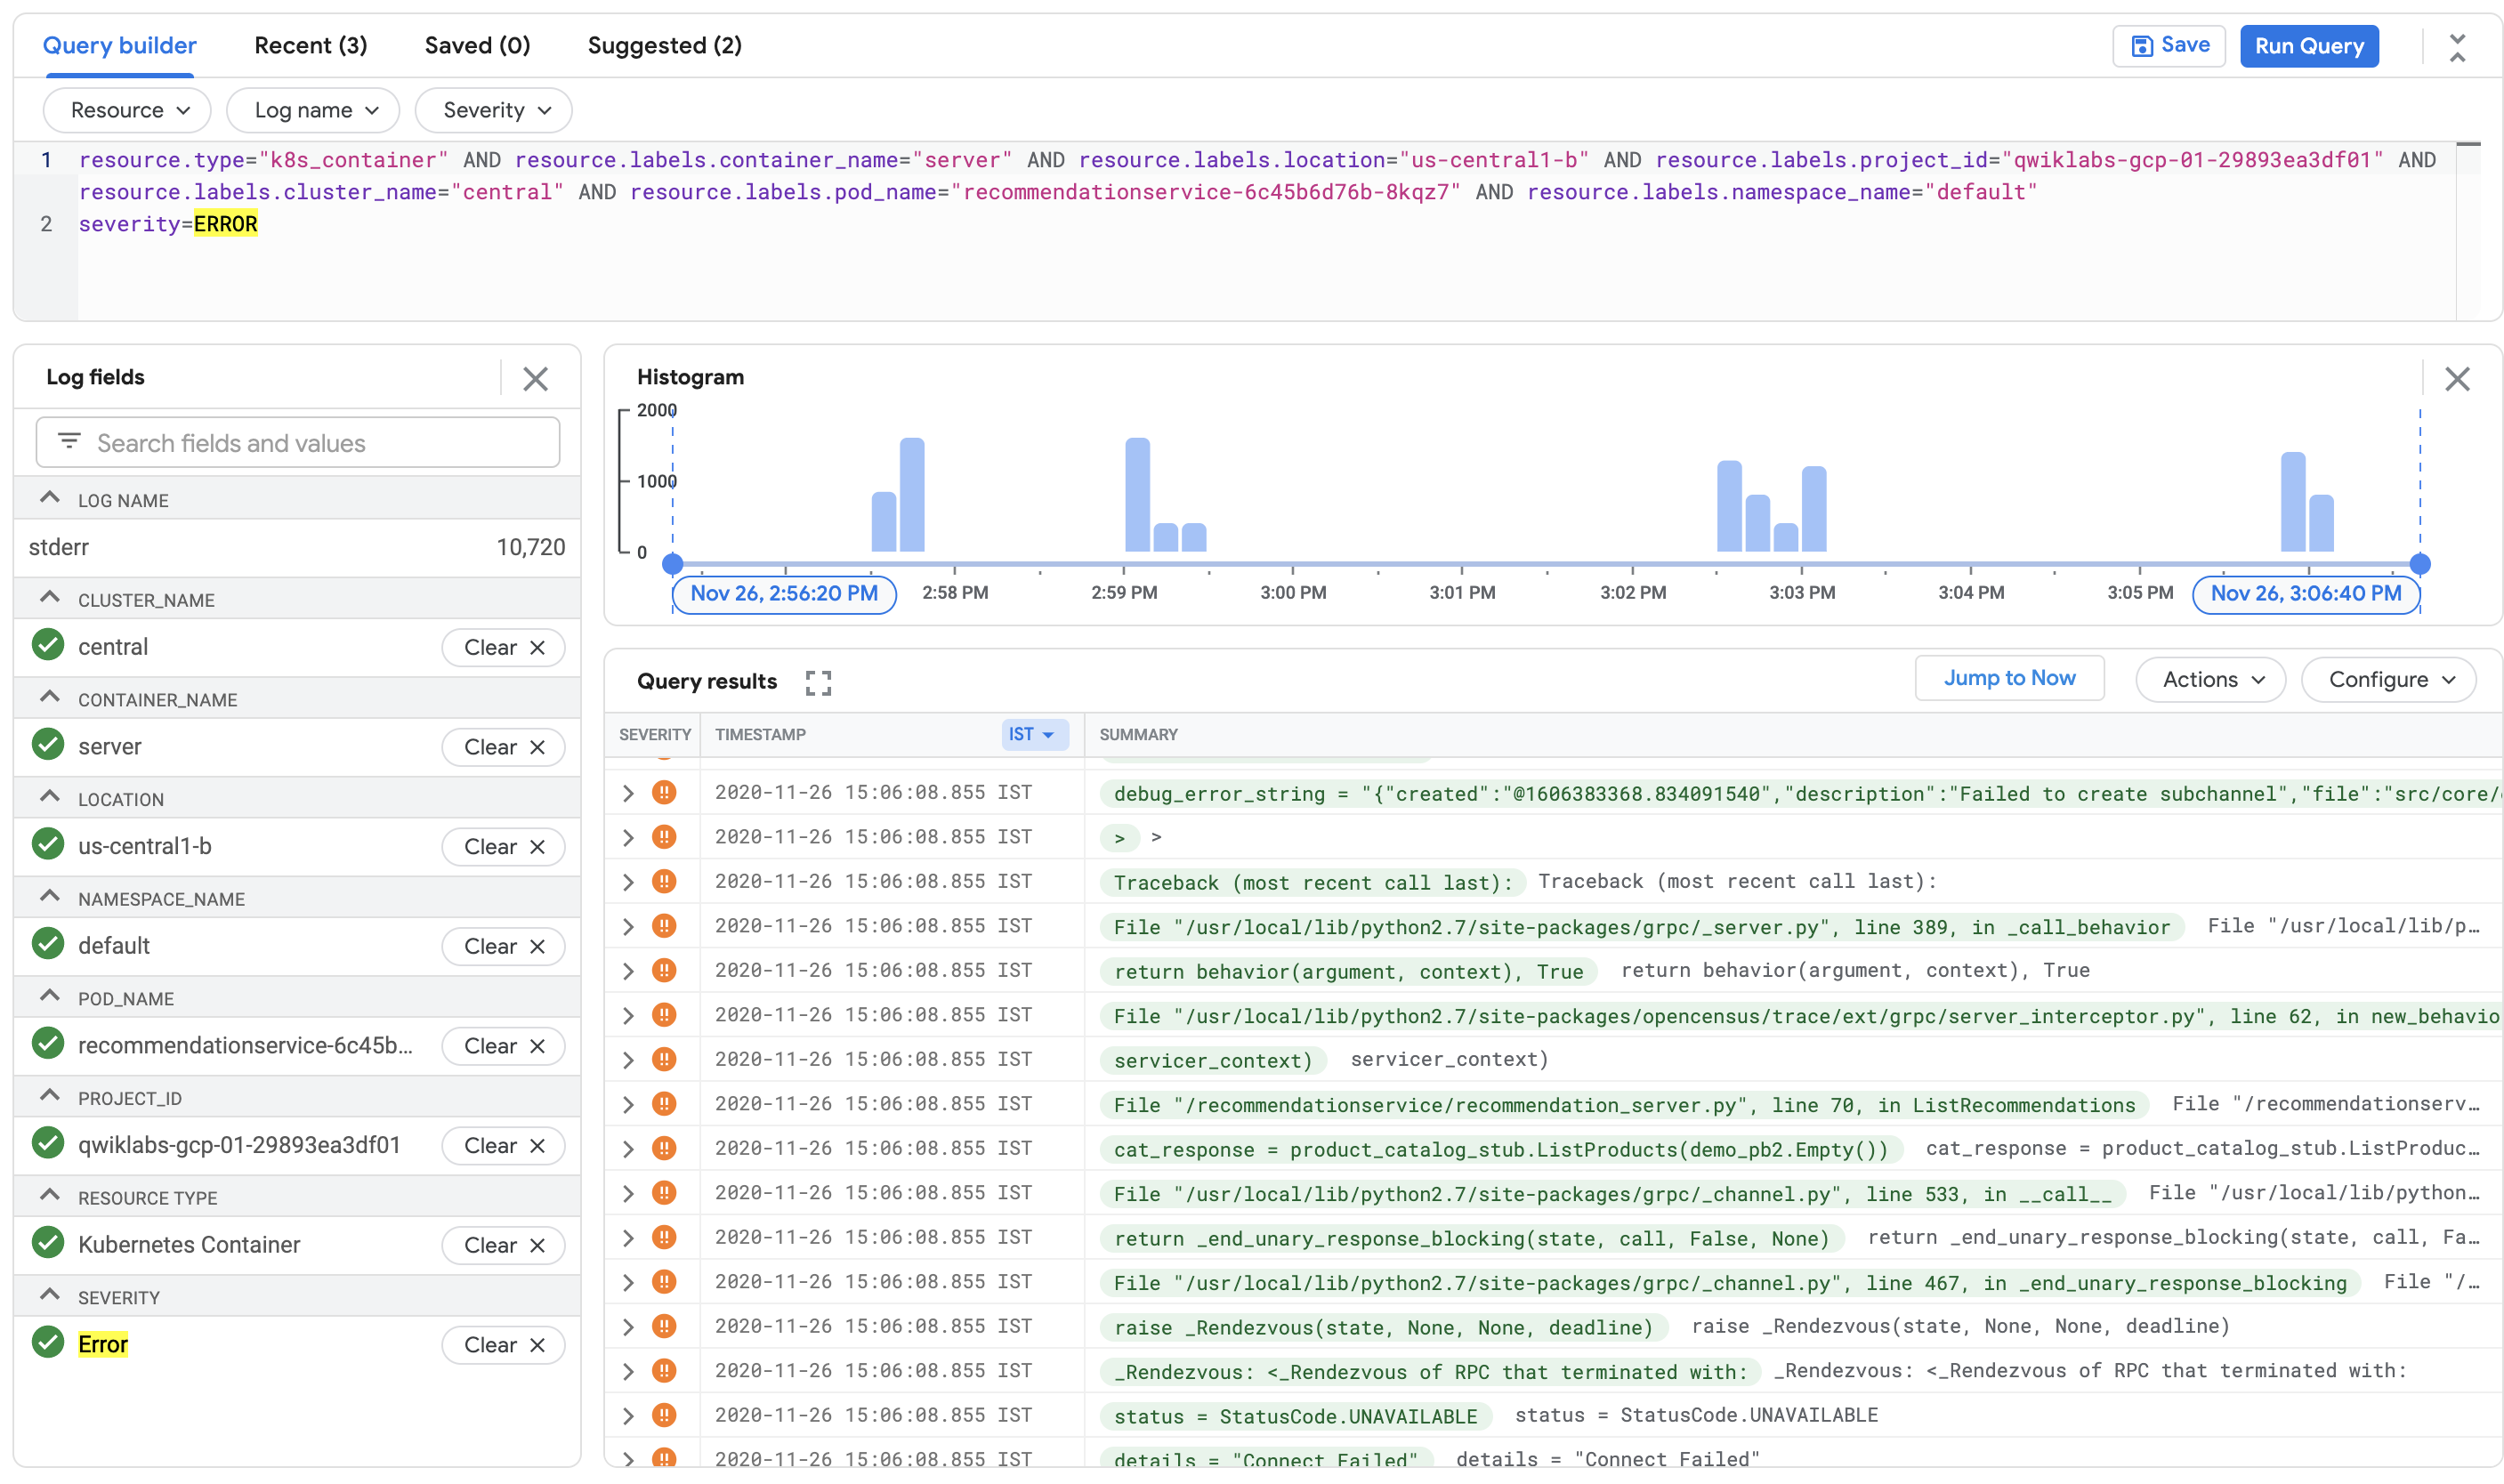Image resolution: width=2504 pixels, height=1484 pixels.
Task: Click the filter icon in the search fields box
Action: [x=69, y=441]
